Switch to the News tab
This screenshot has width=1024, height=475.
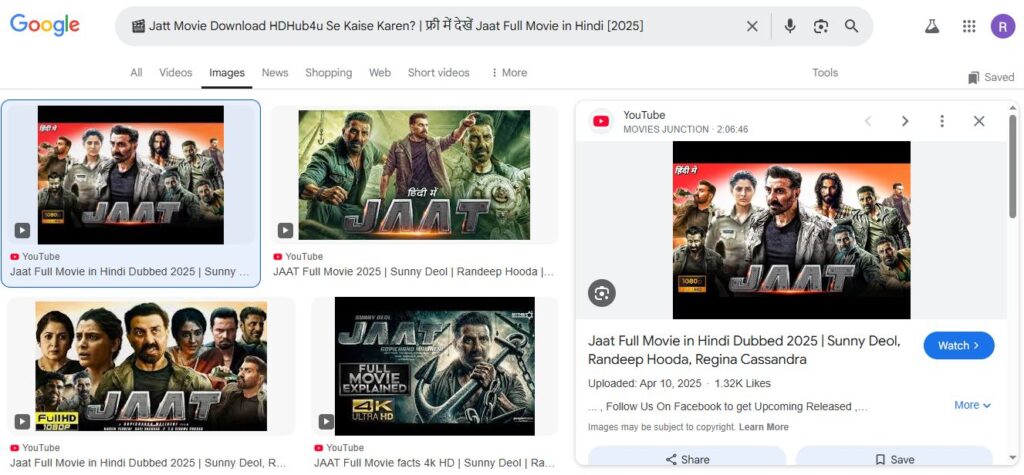pyautogui.click(x=275, y=73)
